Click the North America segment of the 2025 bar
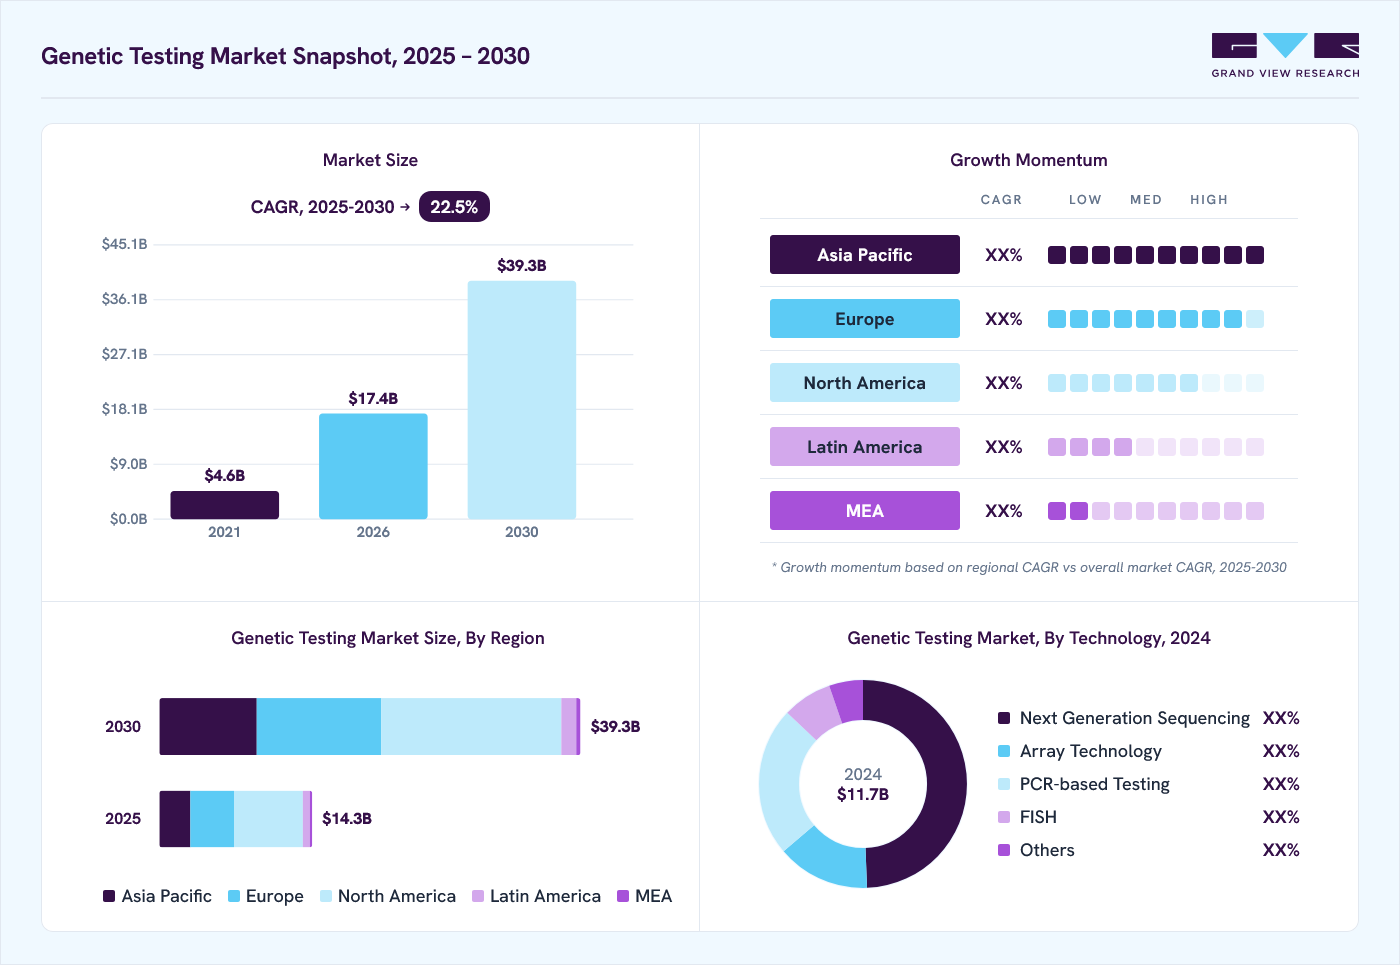 (268, 819)
